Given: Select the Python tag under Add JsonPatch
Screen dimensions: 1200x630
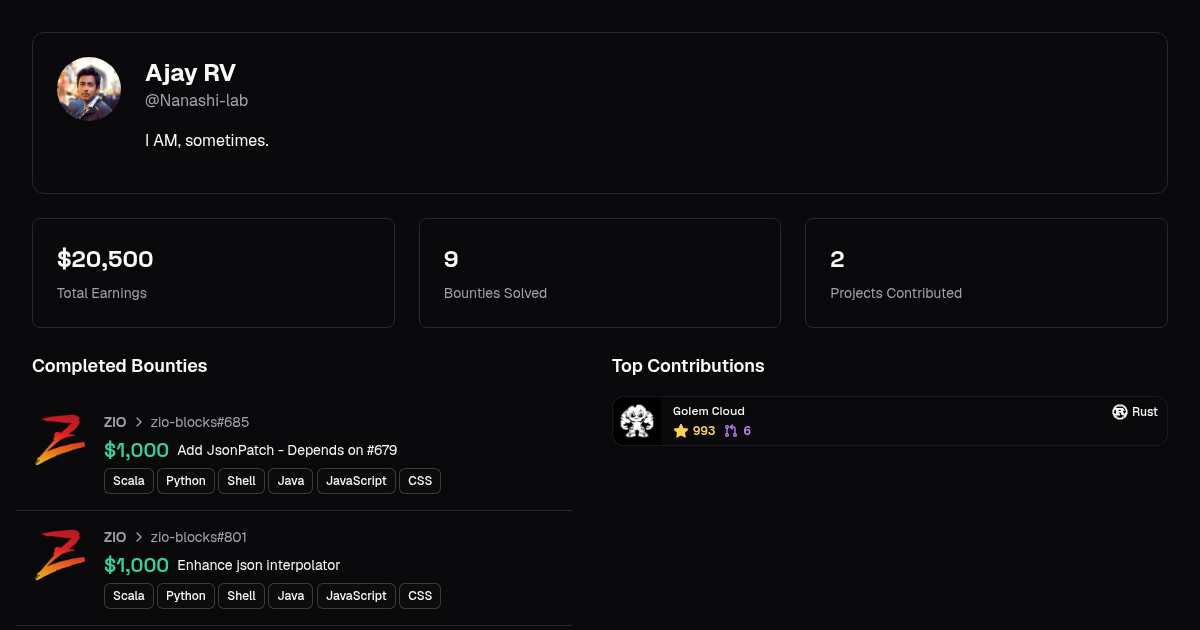Looking at the screenshot, I should pyautogui.click(x=186, y=481).
